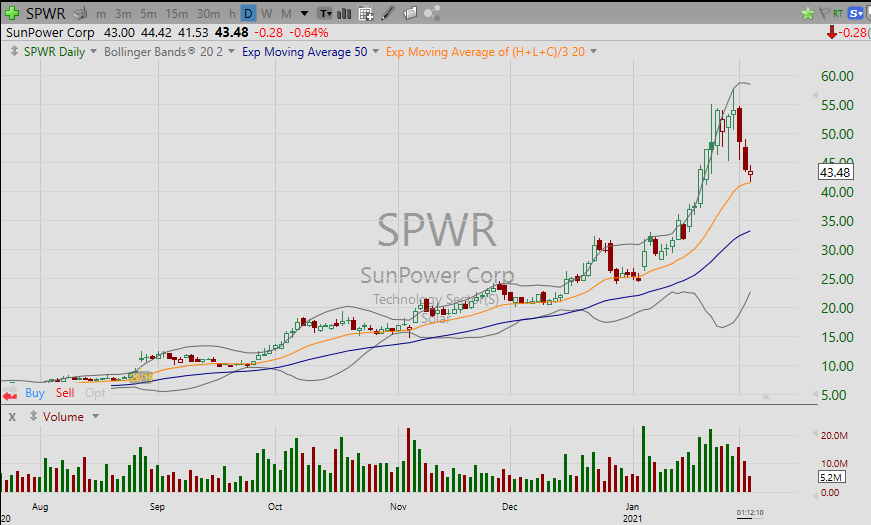Select the 15m timeframe

pos(176,14)
